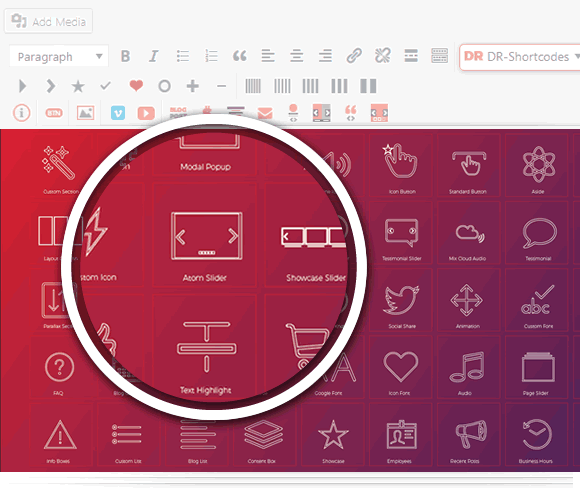580x489 pixels.
Task: Click the Add Media button
Action: 48,21
